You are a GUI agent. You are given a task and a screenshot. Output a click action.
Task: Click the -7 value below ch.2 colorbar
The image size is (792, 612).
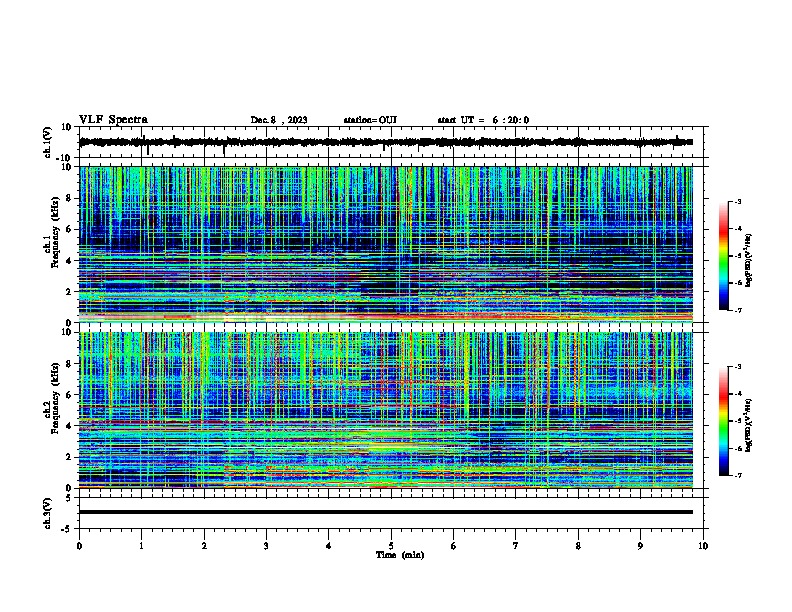coord(737,475)
